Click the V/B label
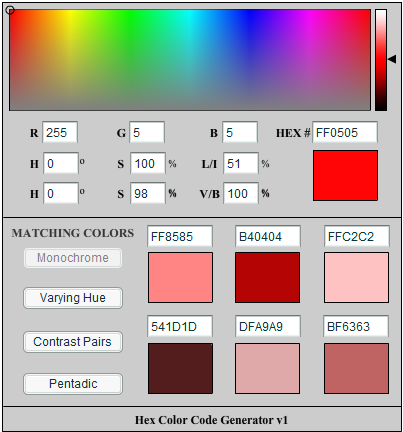The width and height of the screenshot is (403, 432). [x=210, y=194]
